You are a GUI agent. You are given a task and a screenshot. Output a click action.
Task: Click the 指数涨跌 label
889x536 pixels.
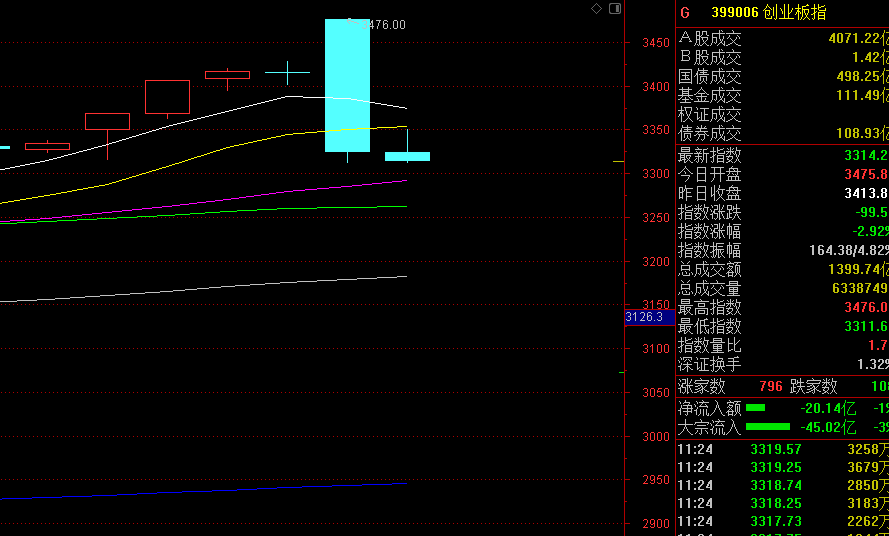(x=710, y=213)
